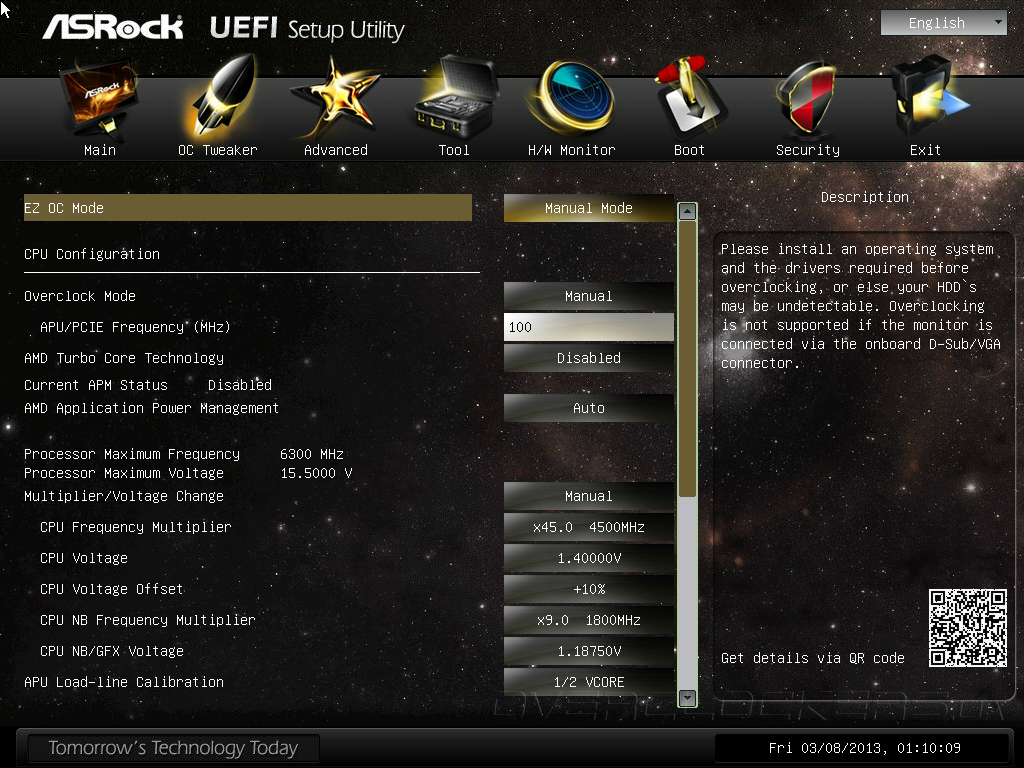This screenshot has width=1024, height=768.
Task: Switch to the H/W Monitor tab label
Action: click(x=571, y=150)
